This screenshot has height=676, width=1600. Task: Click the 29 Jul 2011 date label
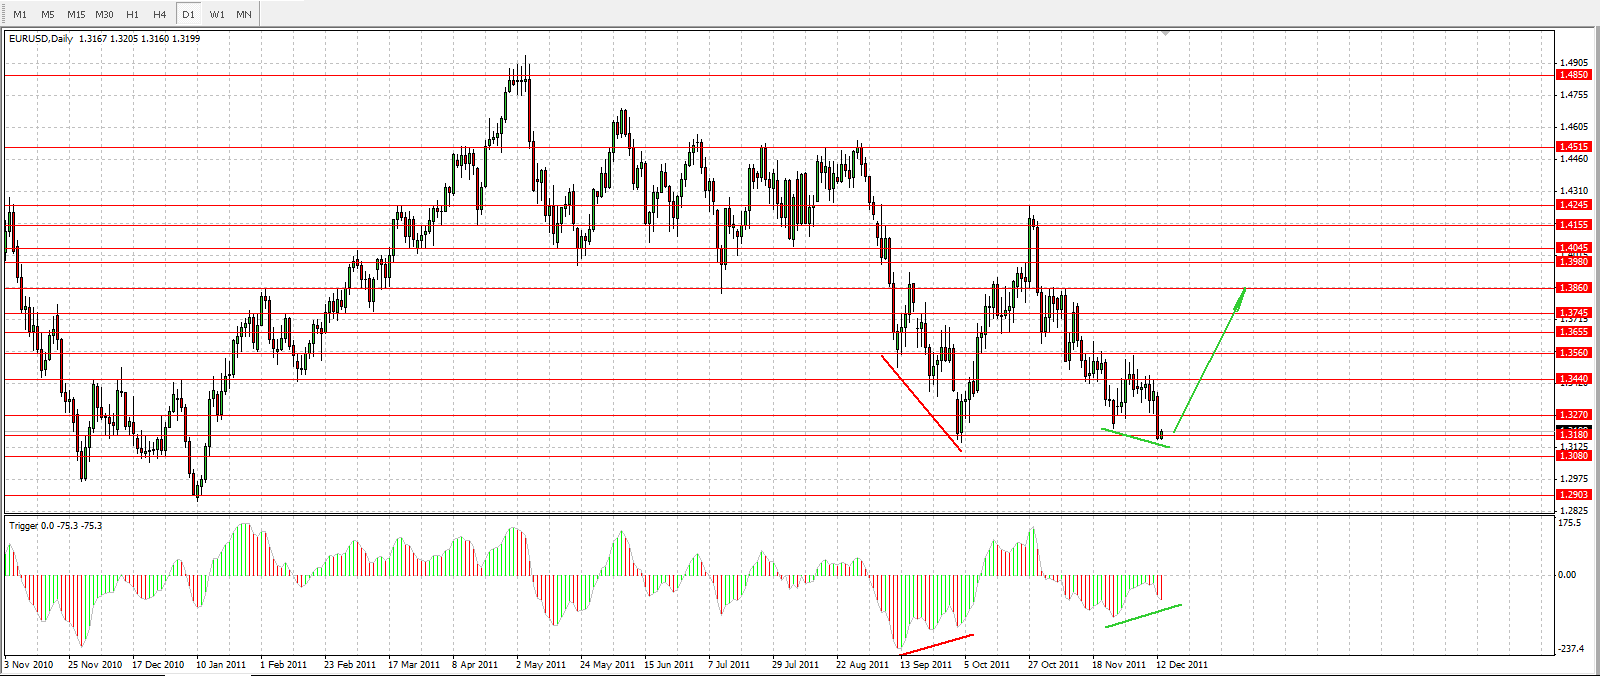[x=795, y=665]
